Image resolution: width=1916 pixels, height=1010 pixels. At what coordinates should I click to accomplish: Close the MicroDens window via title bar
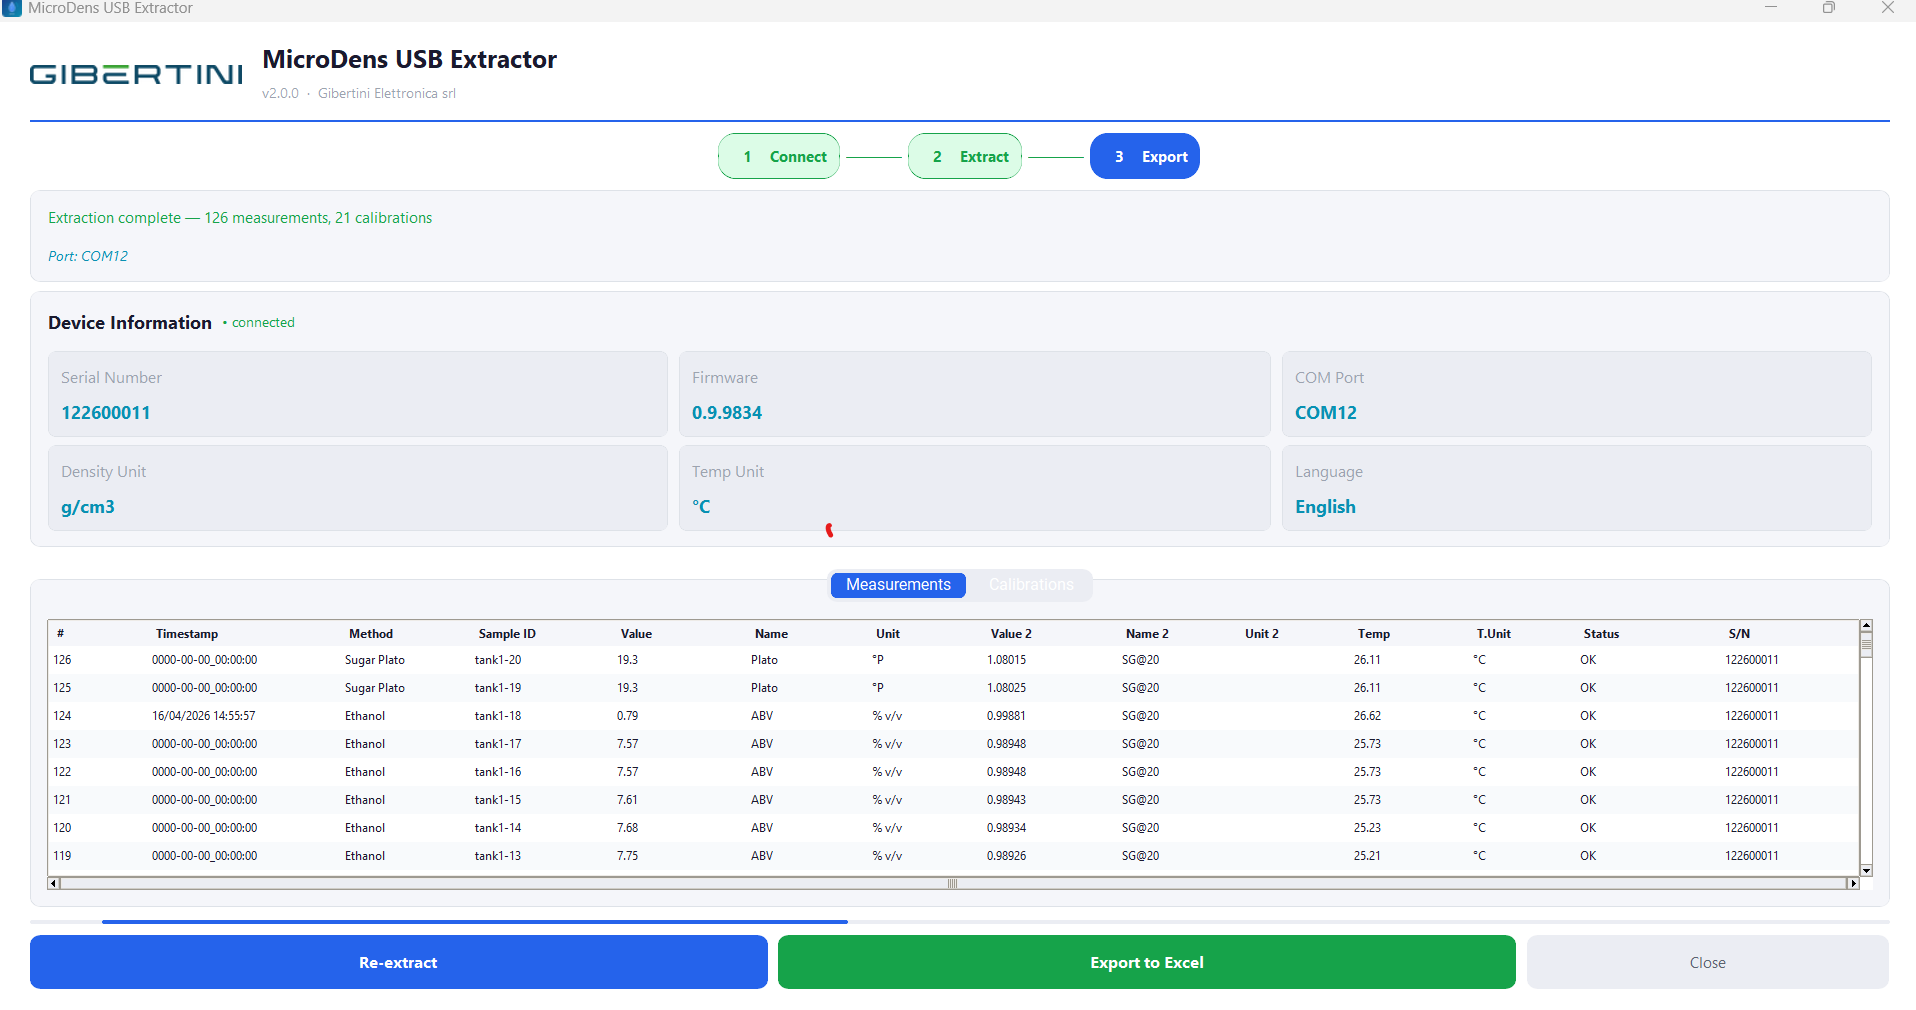1888,8
